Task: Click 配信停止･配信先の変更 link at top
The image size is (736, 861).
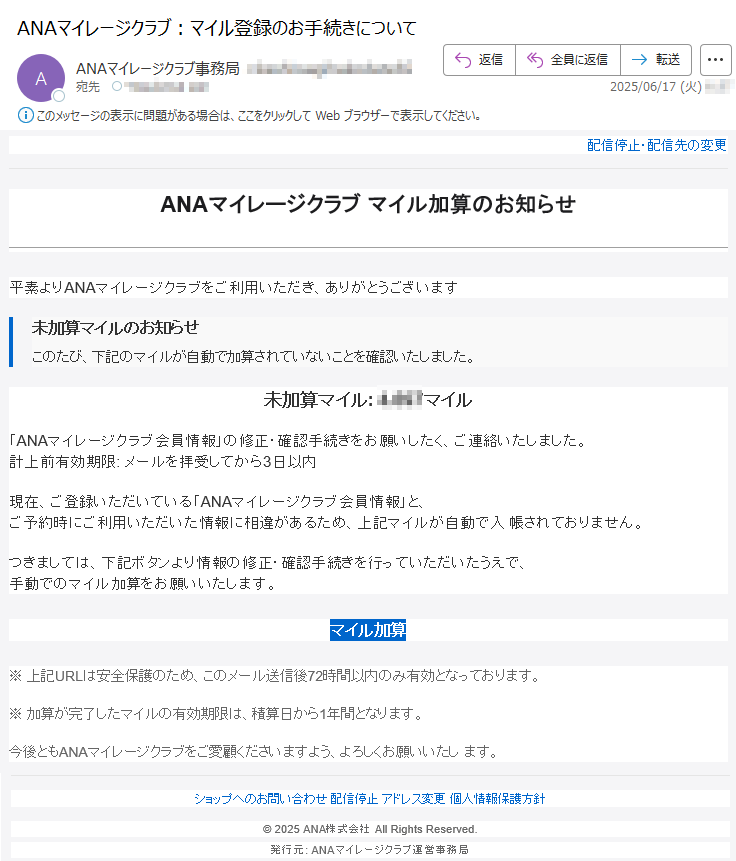Action: click(x=656, y=145)
